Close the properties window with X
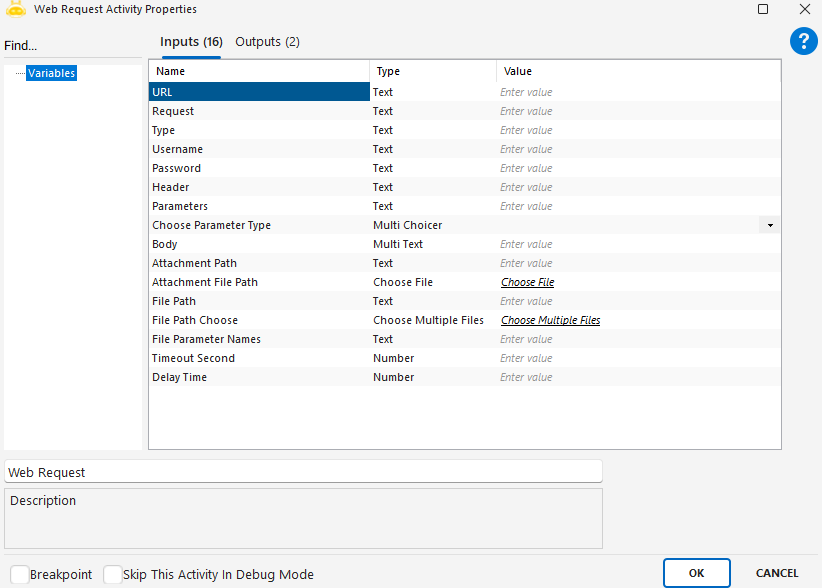Image resolution: width=822 pixels, height=588 pixels. point(804,9)
